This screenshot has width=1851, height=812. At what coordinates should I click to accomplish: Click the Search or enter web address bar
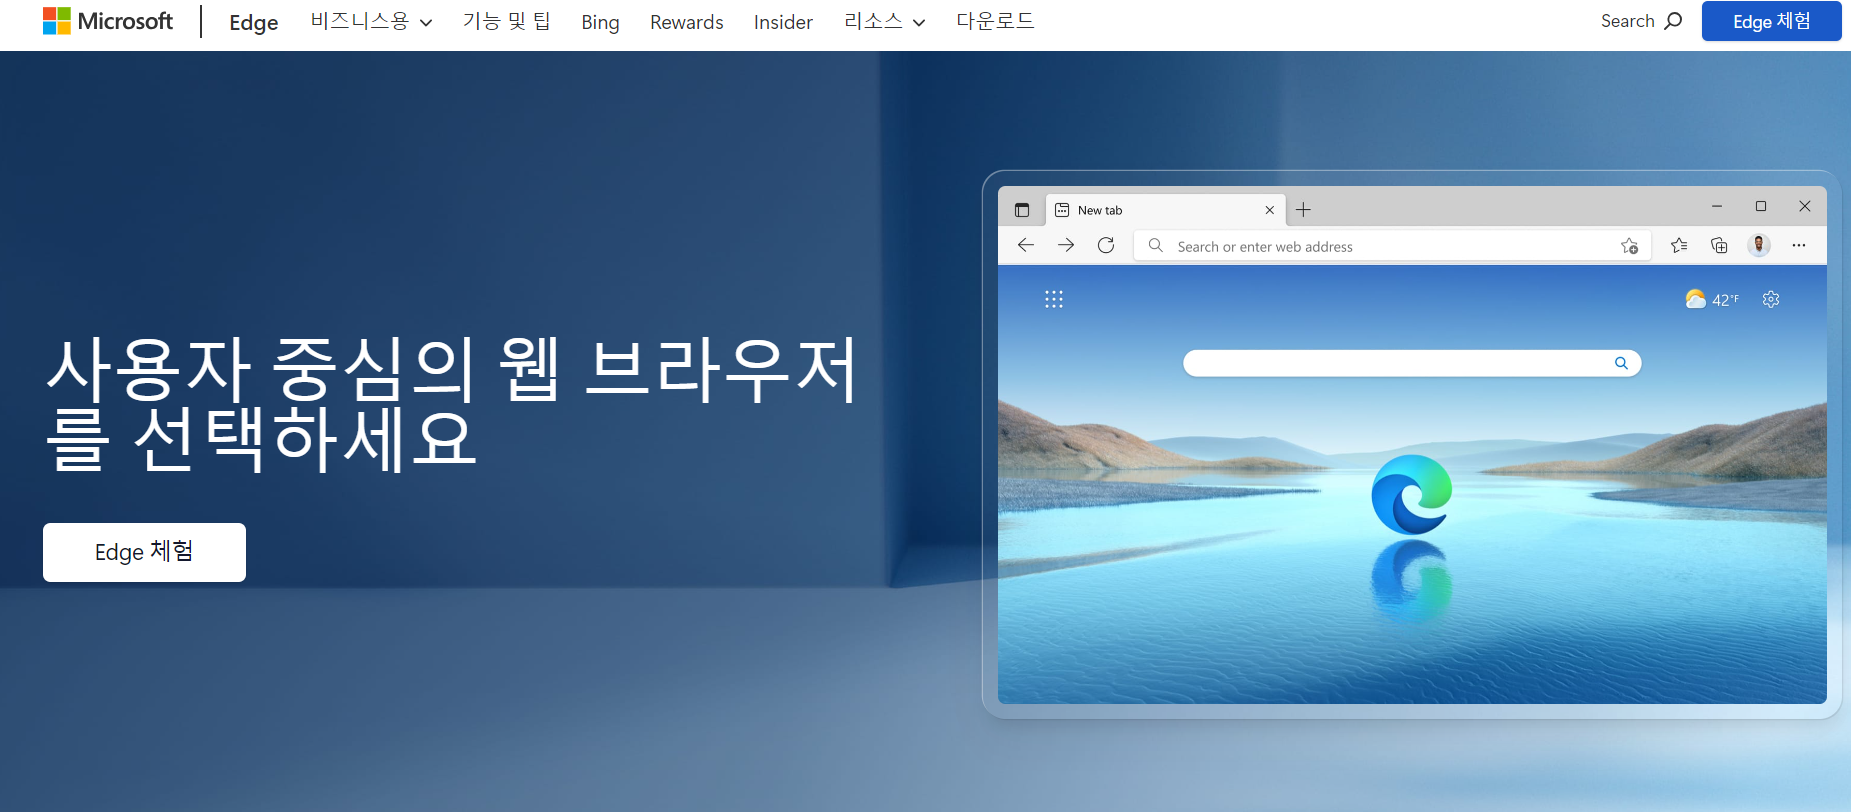click(1392, 246)
